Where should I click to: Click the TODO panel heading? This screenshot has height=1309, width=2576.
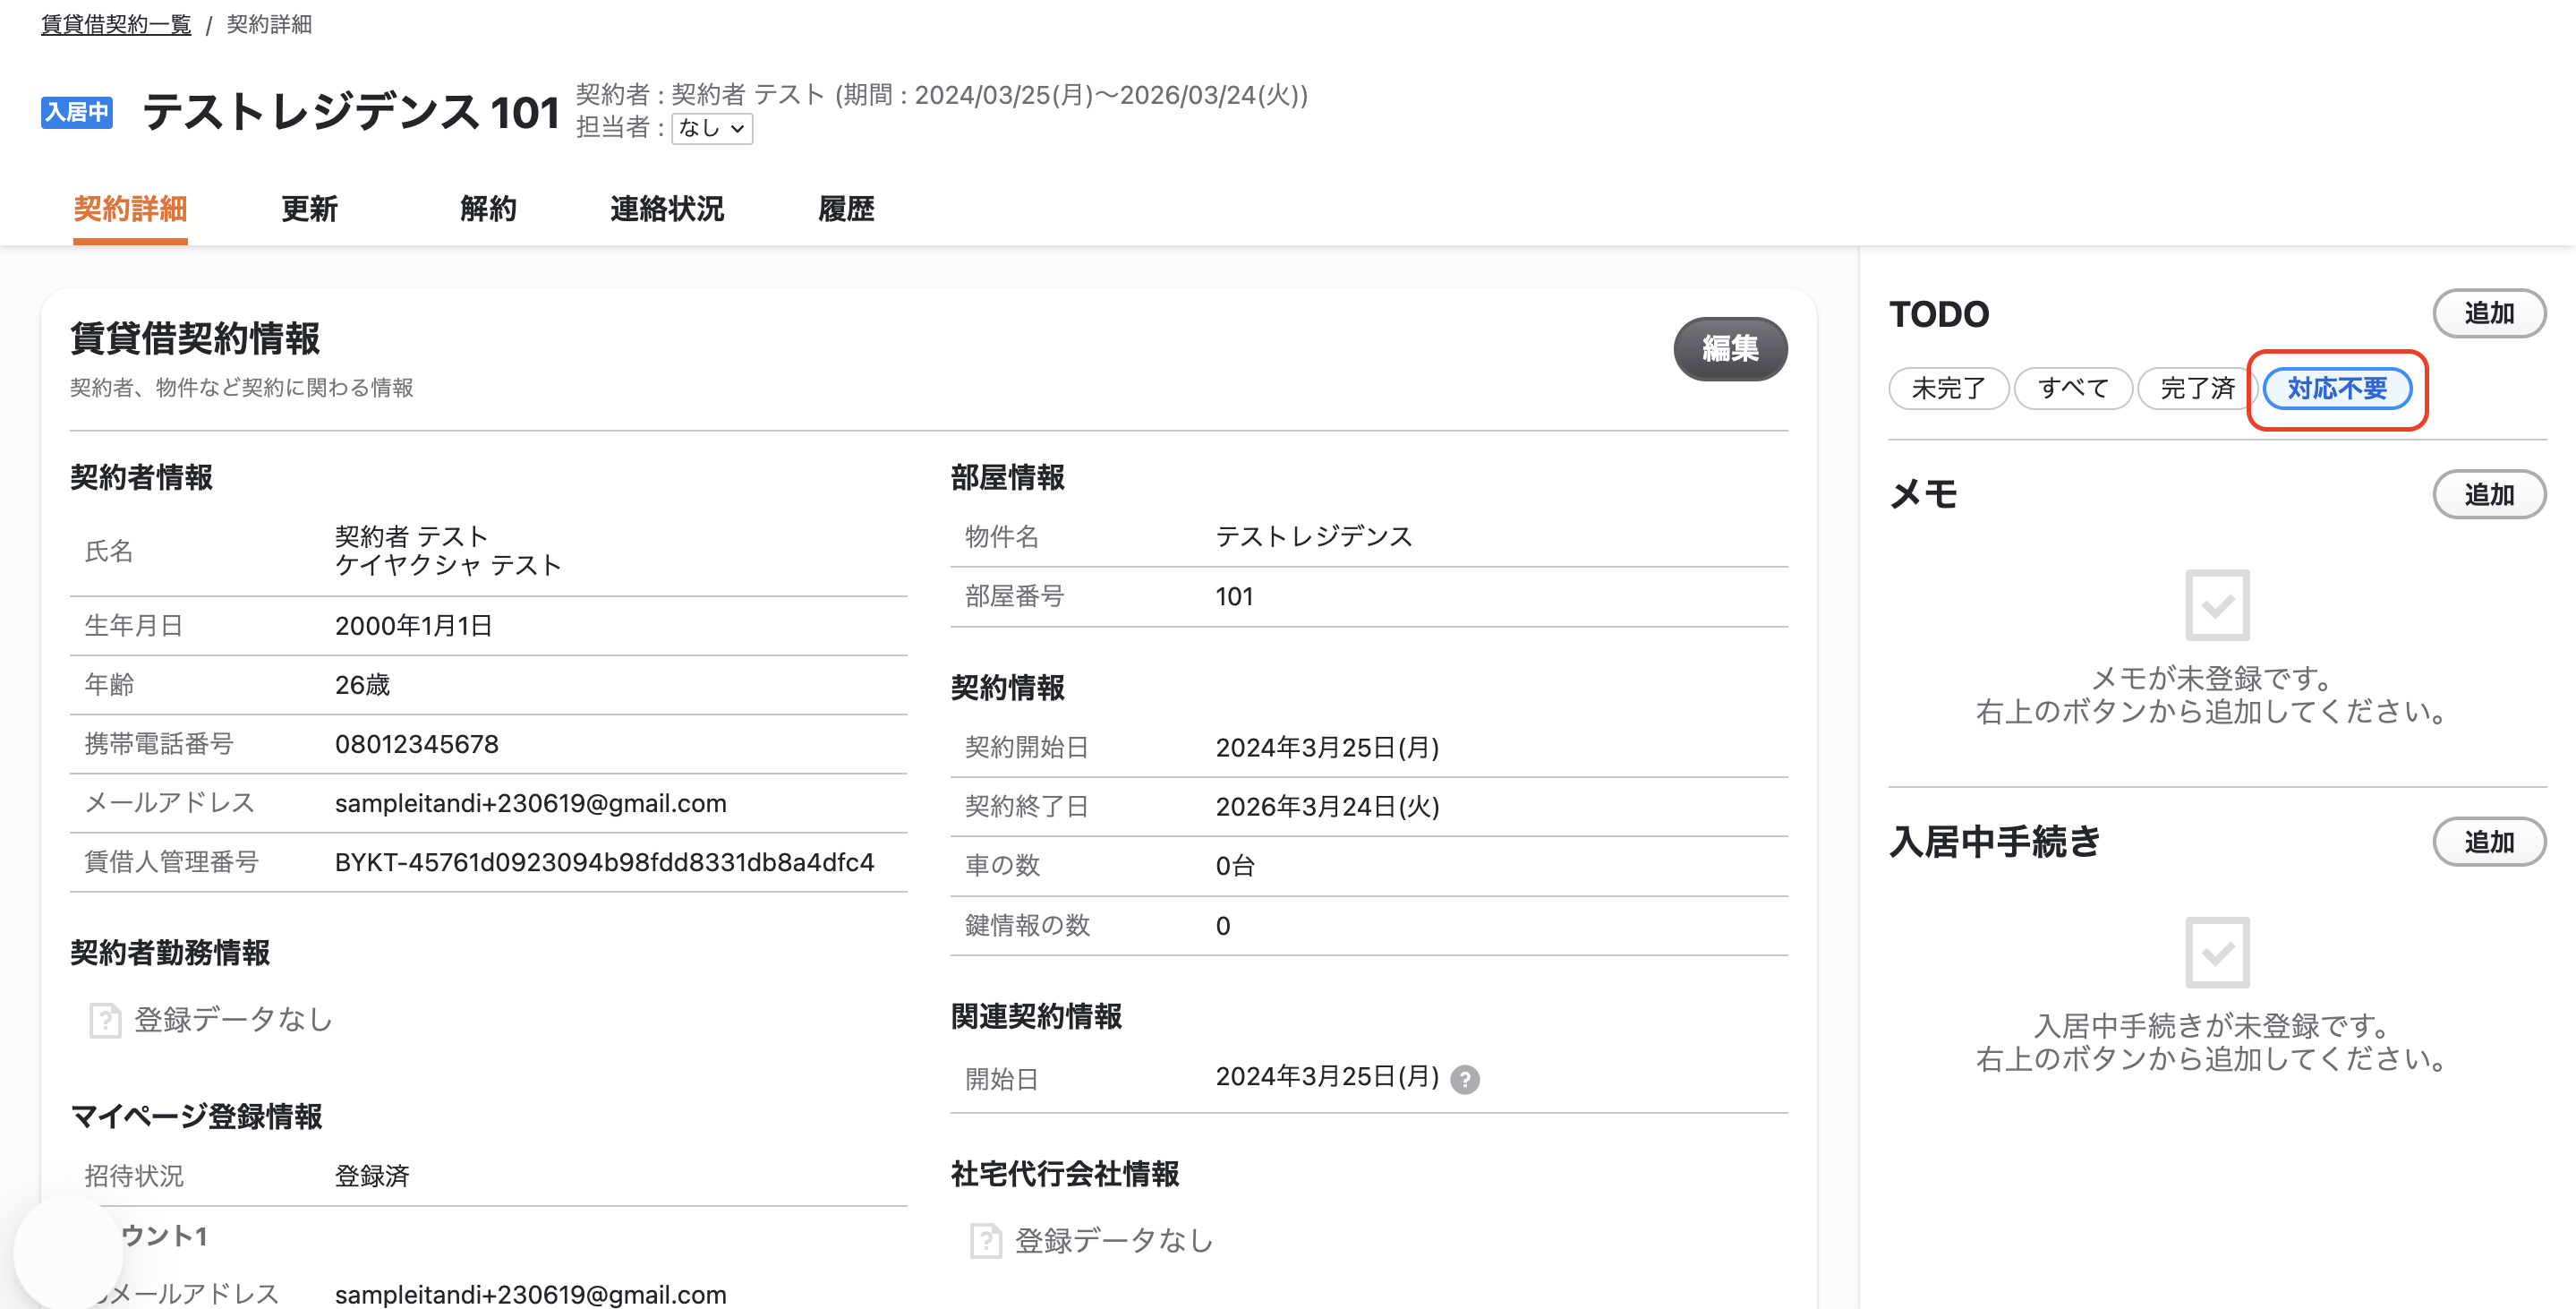coord(1938,314)
